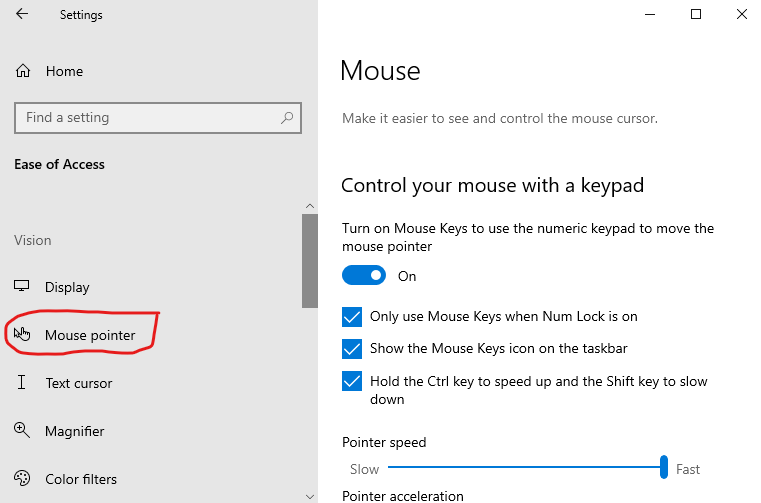Click the Text cursor I-beam icon
761x503 pixels.
(x=22, y=383)
